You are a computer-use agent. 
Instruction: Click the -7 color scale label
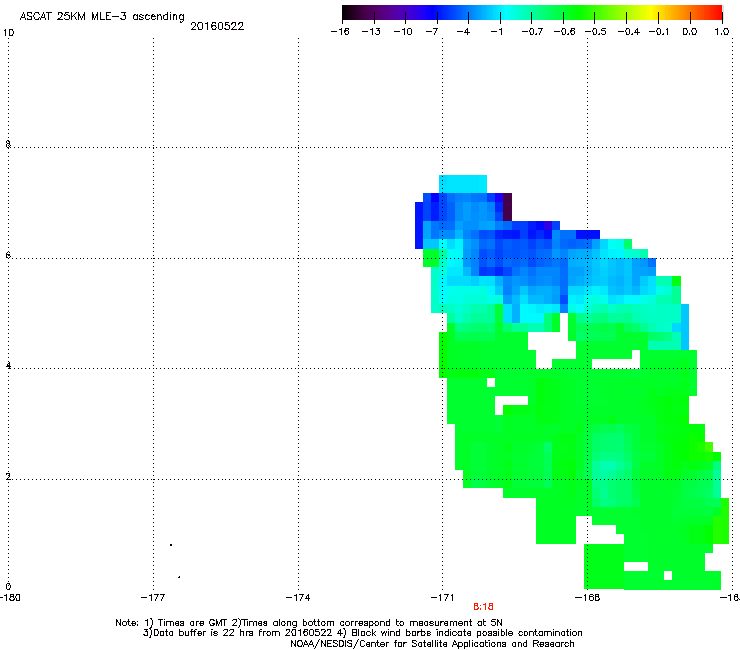[431, 32]
